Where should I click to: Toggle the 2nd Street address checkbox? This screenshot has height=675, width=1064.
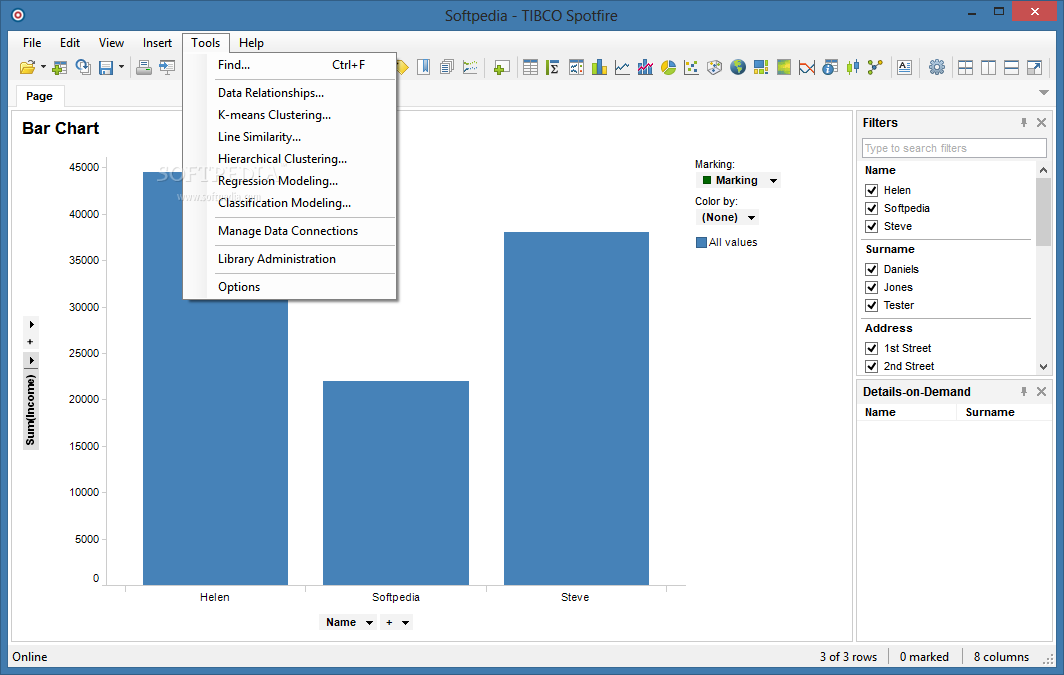(872, 366)
